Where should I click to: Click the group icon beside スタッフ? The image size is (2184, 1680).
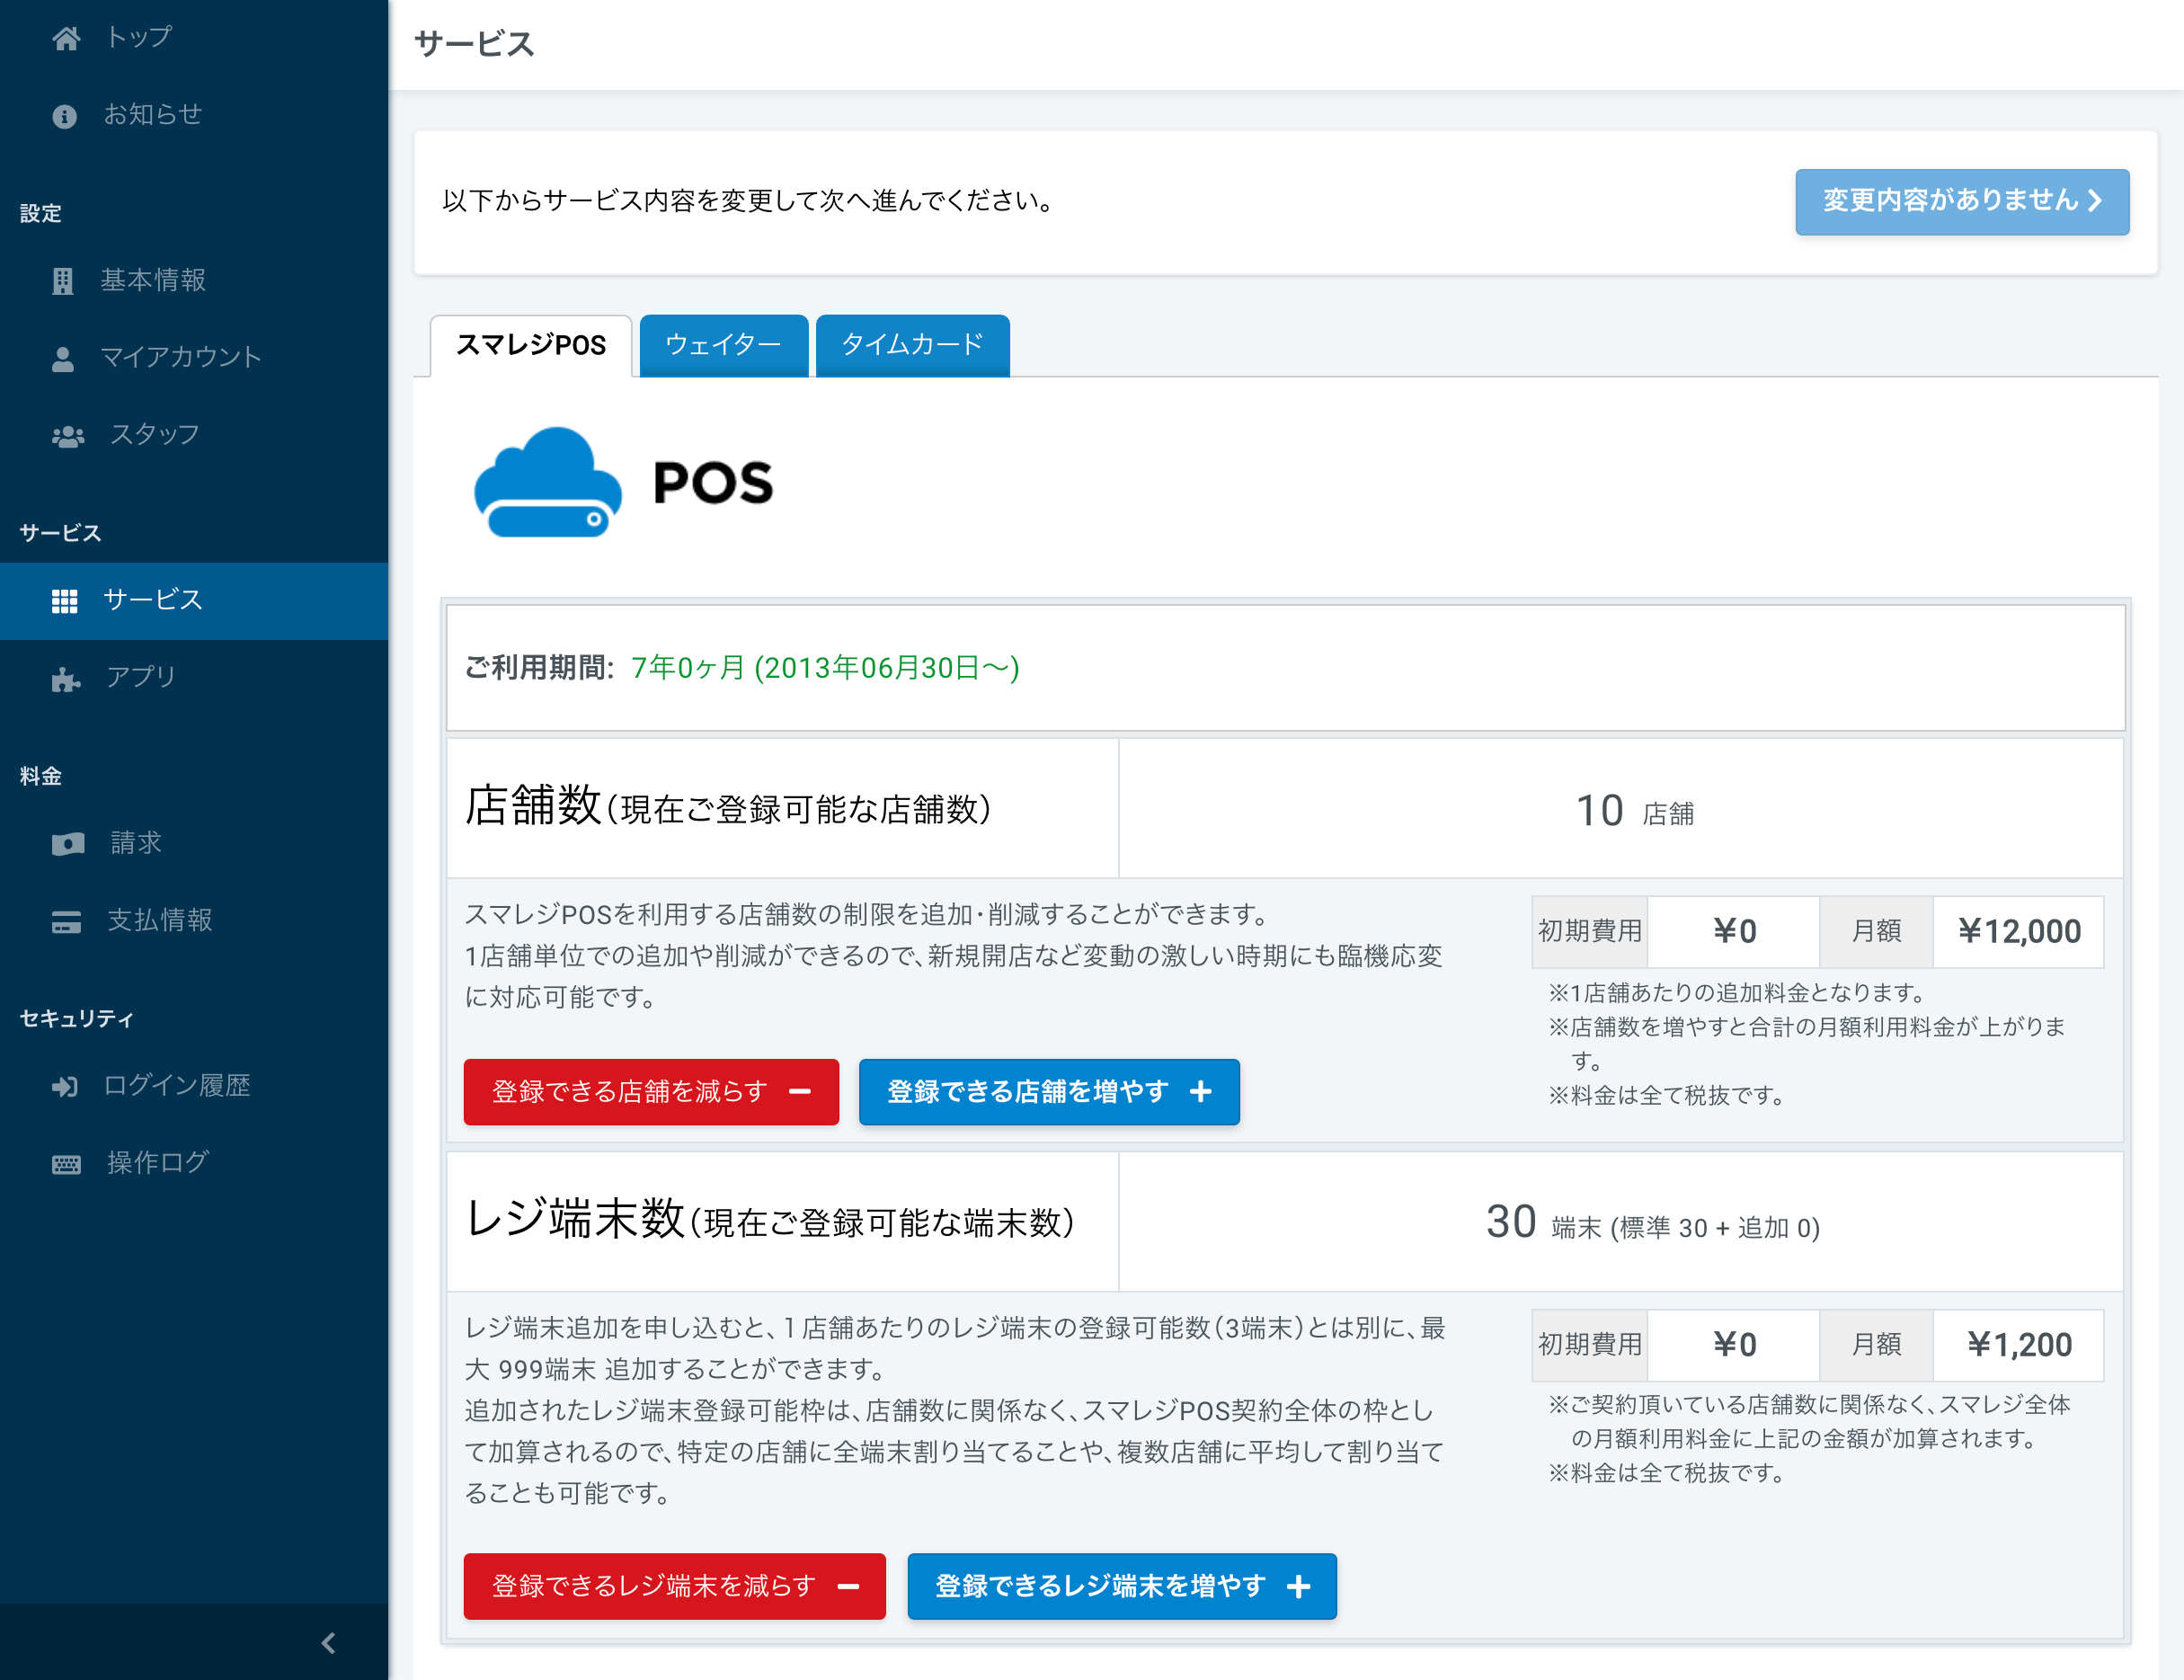[x=68, y=436]
